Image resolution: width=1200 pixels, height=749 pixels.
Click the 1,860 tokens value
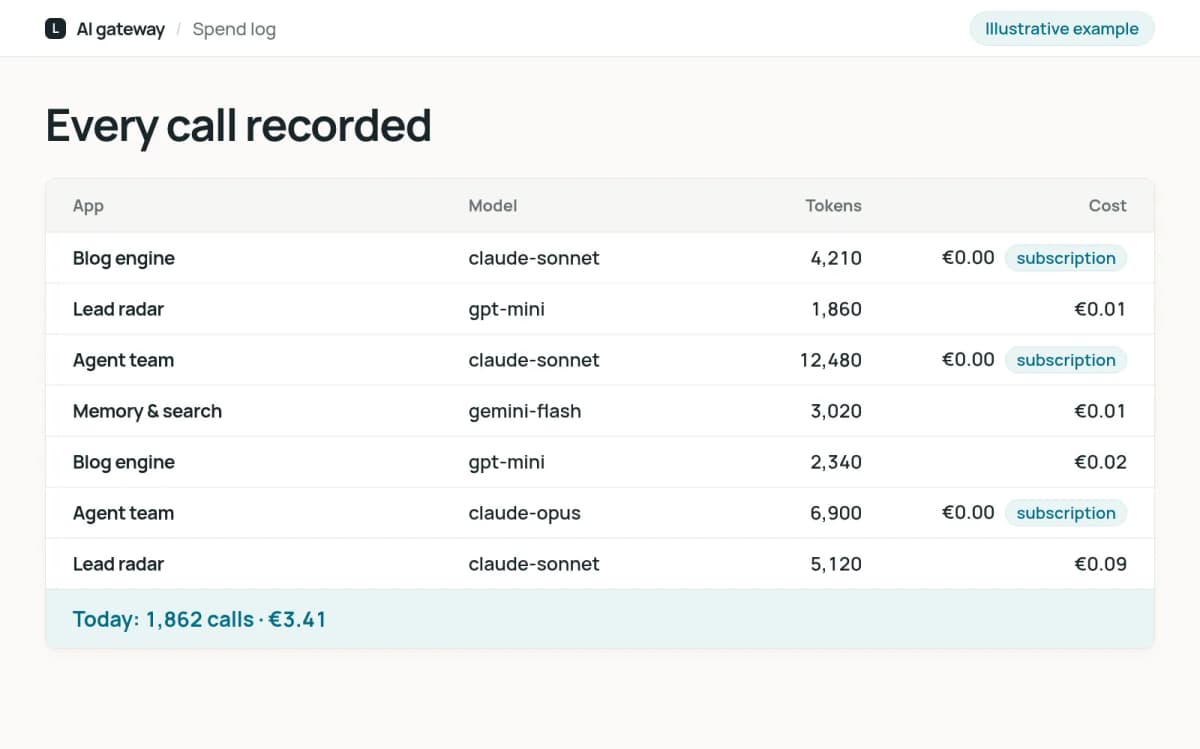(x=837, y=309)
